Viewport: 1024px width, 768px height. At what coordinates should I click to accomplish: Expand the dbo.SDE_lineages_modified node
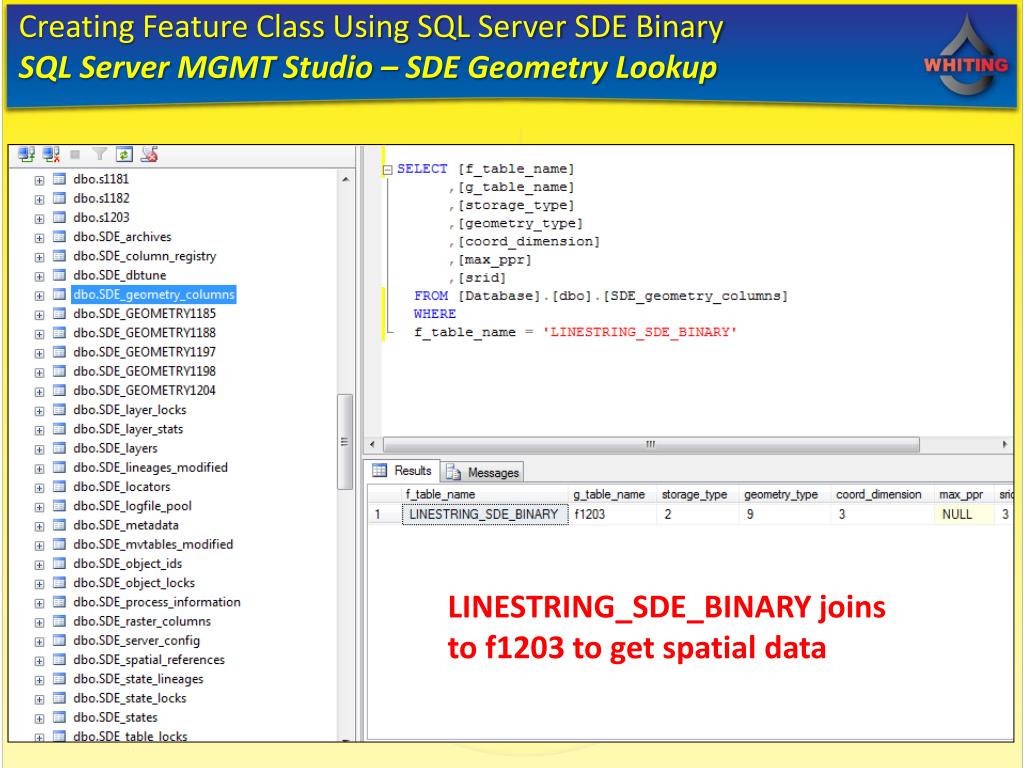click(39, 469)
